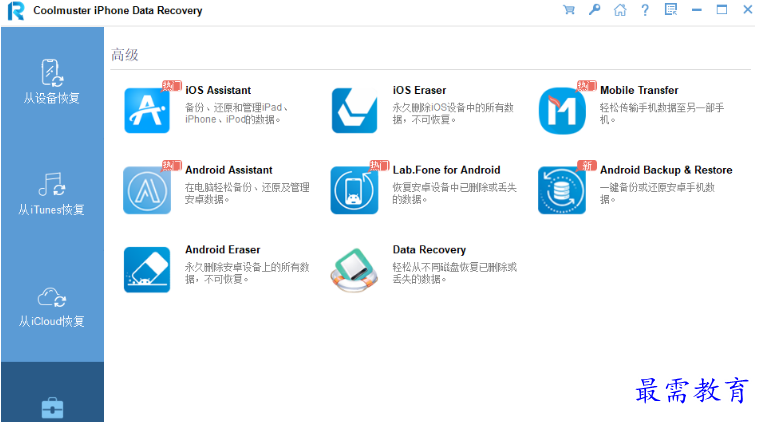Click iOS Assistant description mentioning iPad
757x422 pixels.
(x=237, y=113)
